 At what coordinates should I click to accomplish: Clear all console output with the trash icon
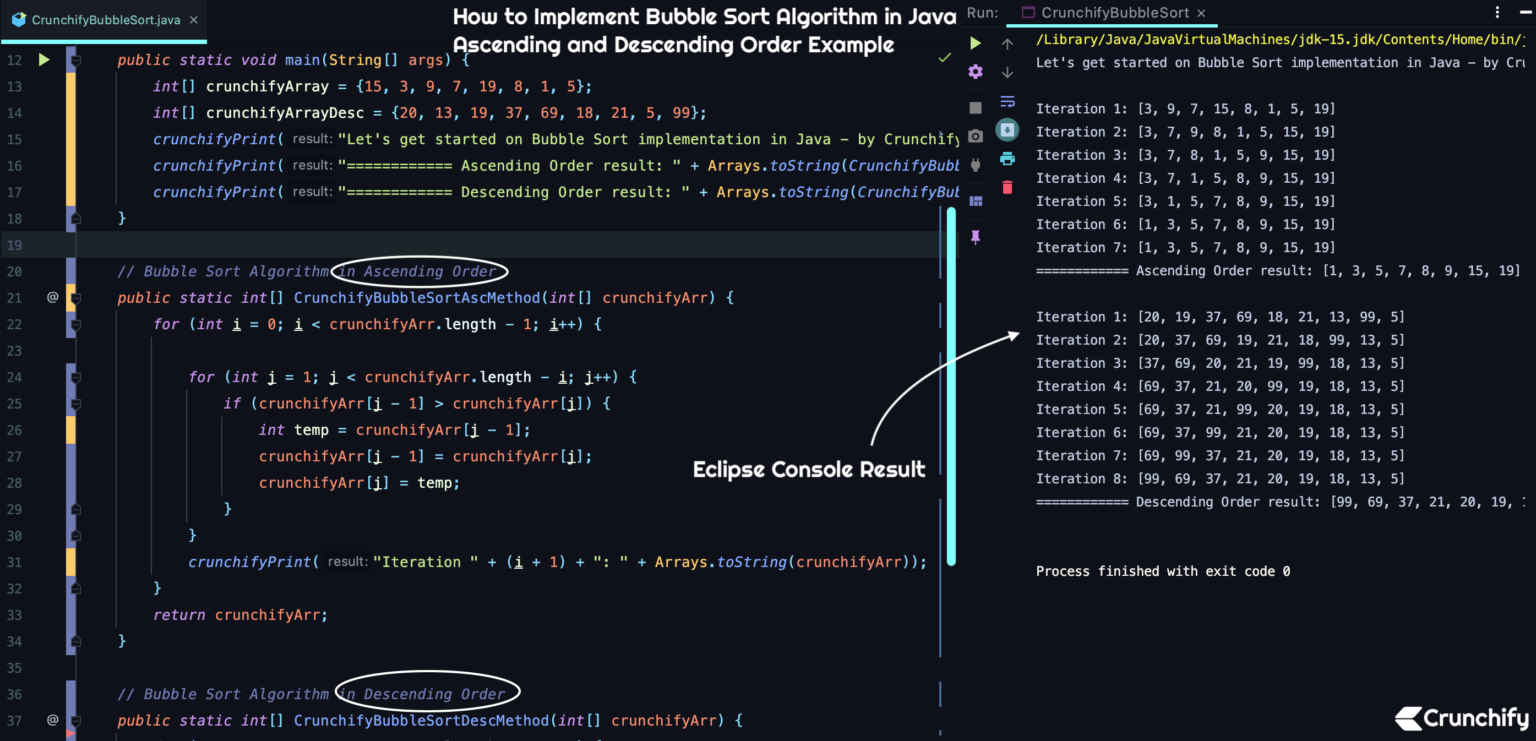click(1007, 187)
